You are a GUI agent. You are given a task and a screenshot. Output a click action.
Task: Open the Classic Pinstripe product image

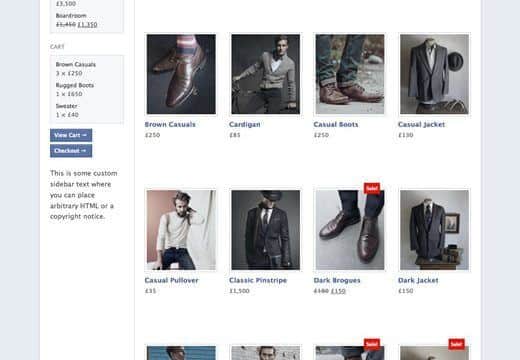tap(266, 230)
